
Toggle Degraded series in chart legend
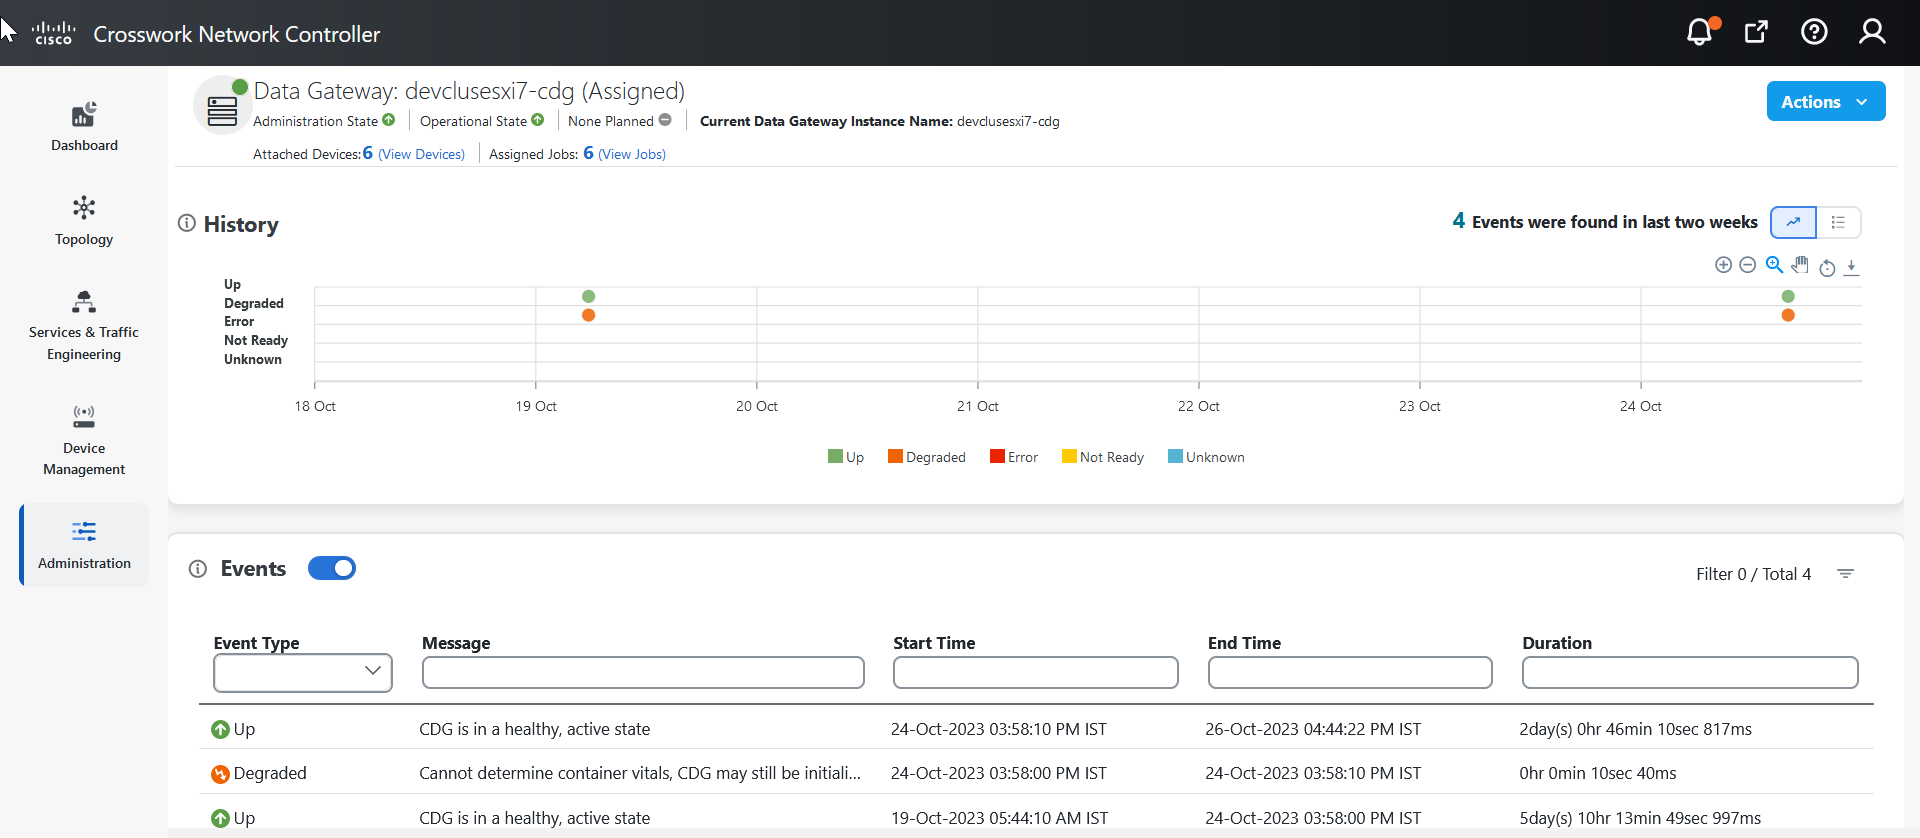[x=927, y=457]
